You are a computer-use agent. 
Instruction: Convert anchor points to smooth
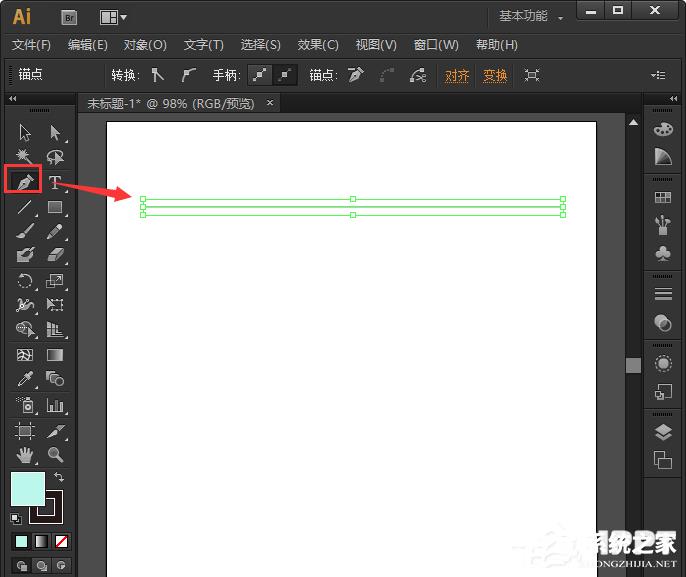pos(189,75)
